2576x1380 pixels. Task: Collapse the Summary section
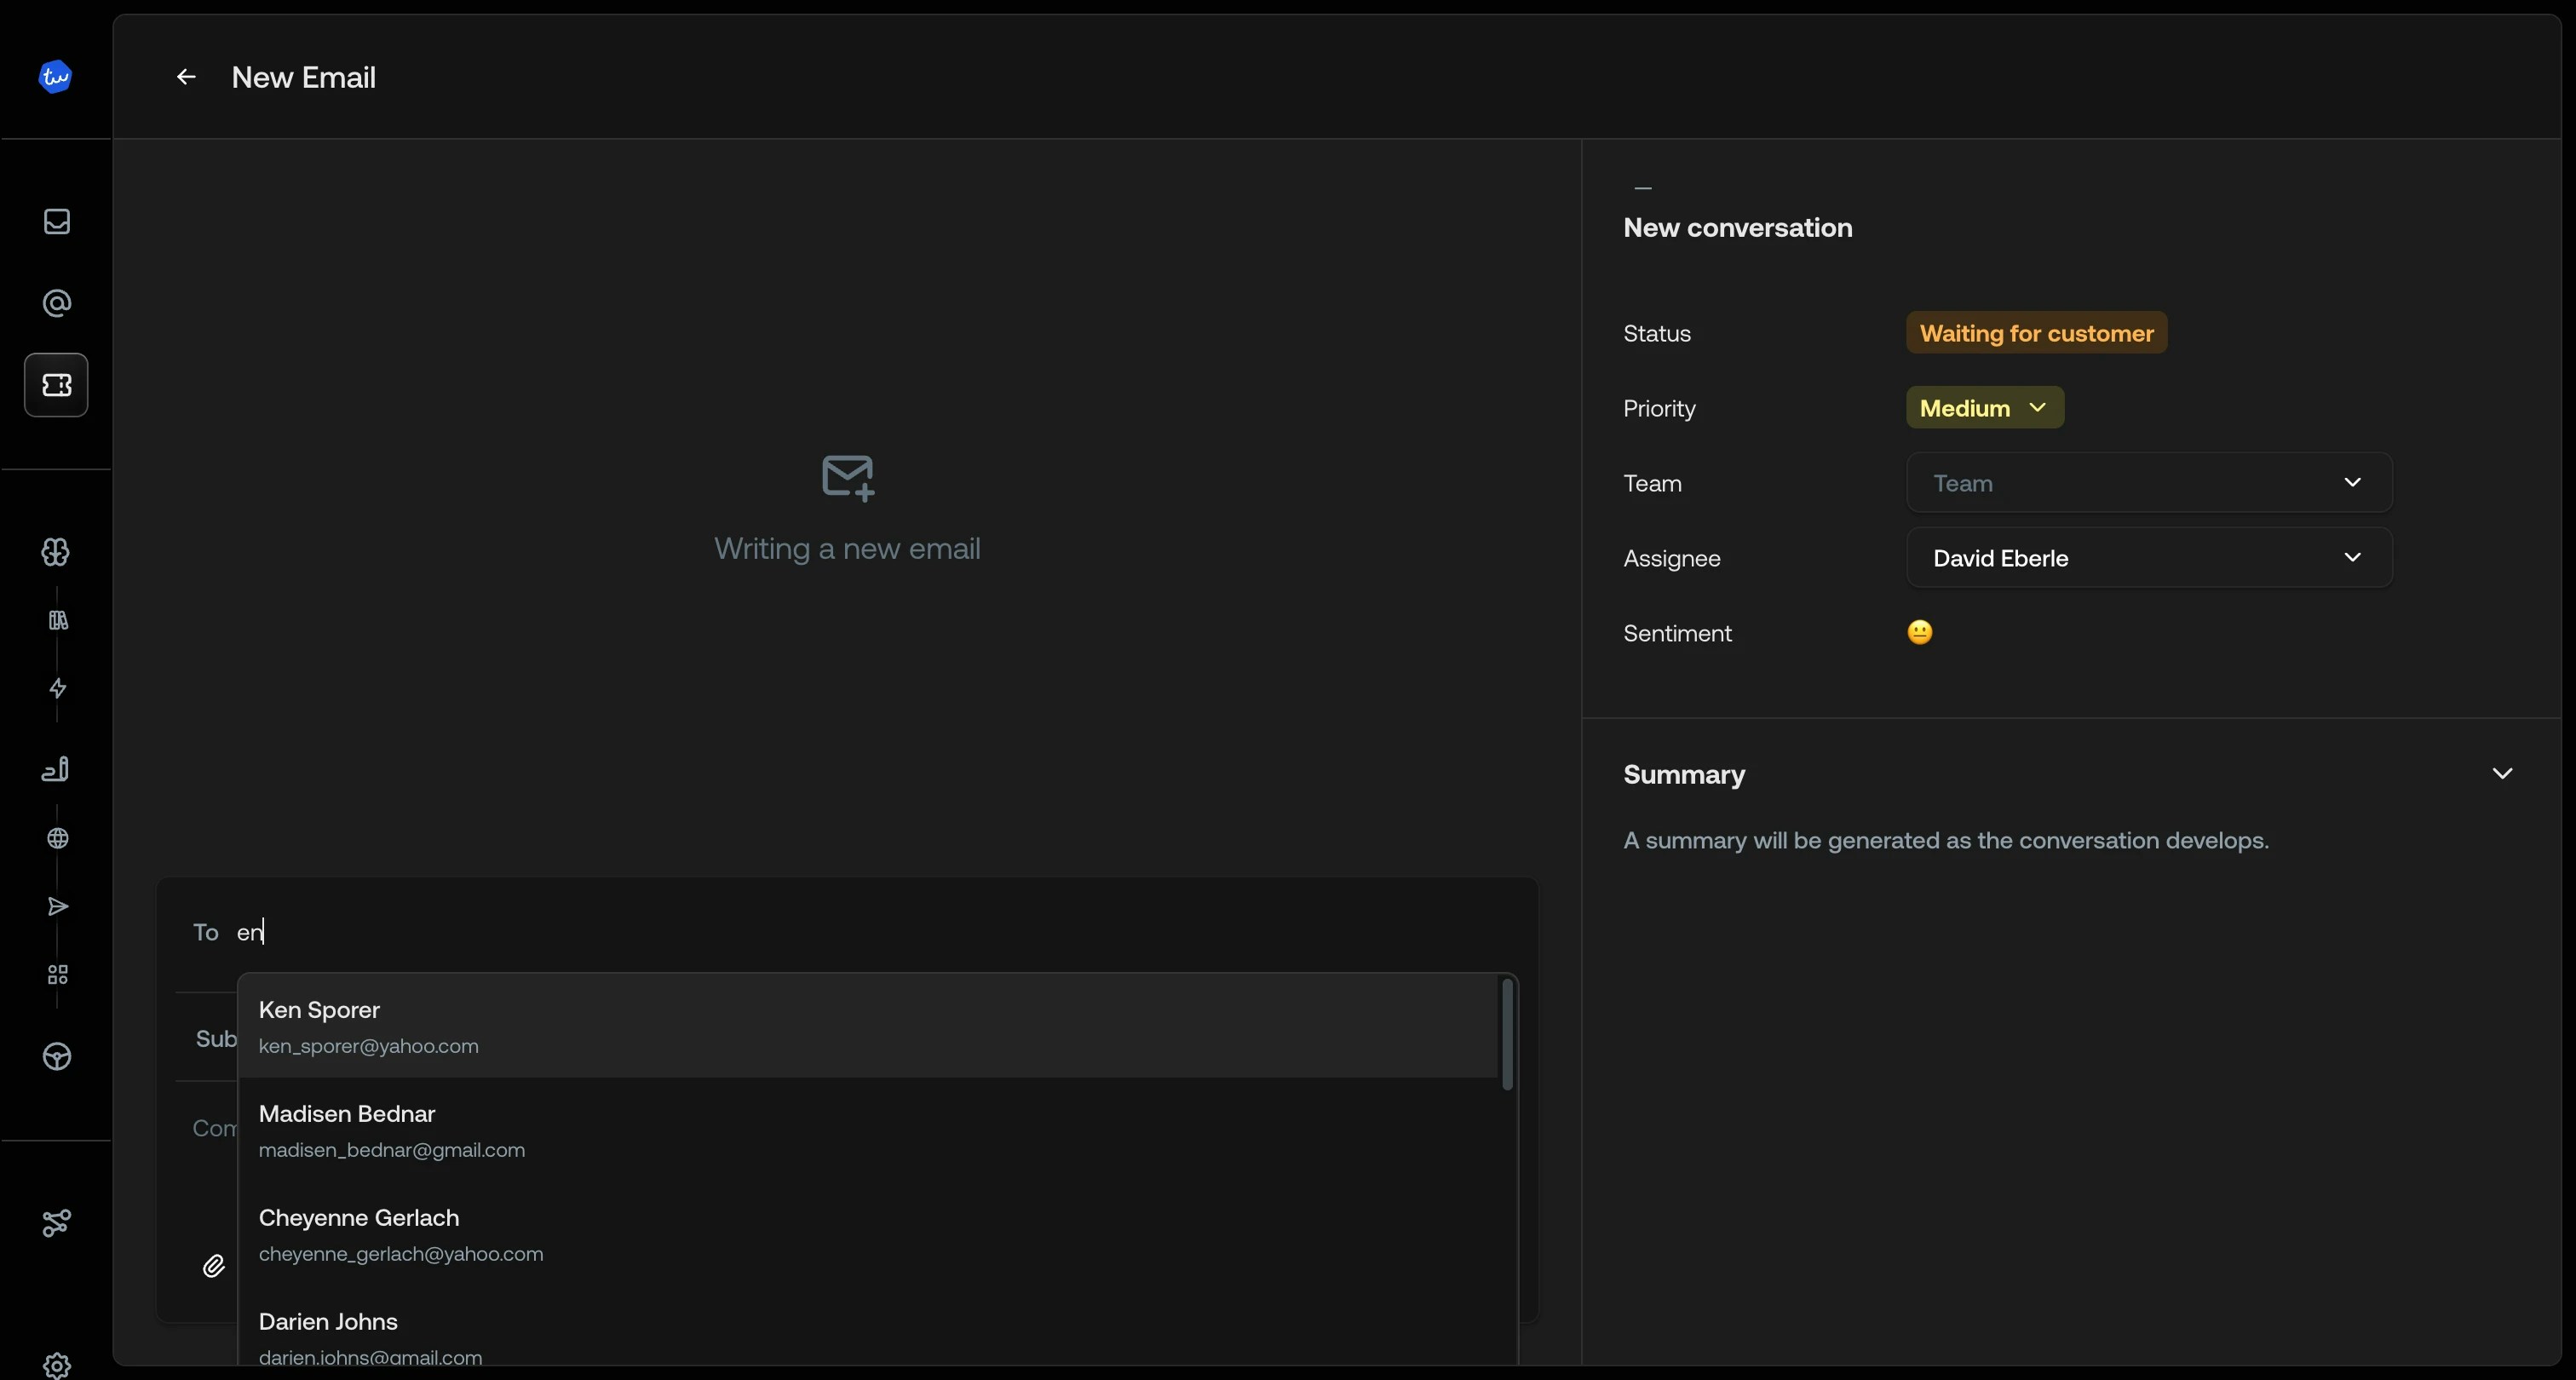tap(2503, 773)
